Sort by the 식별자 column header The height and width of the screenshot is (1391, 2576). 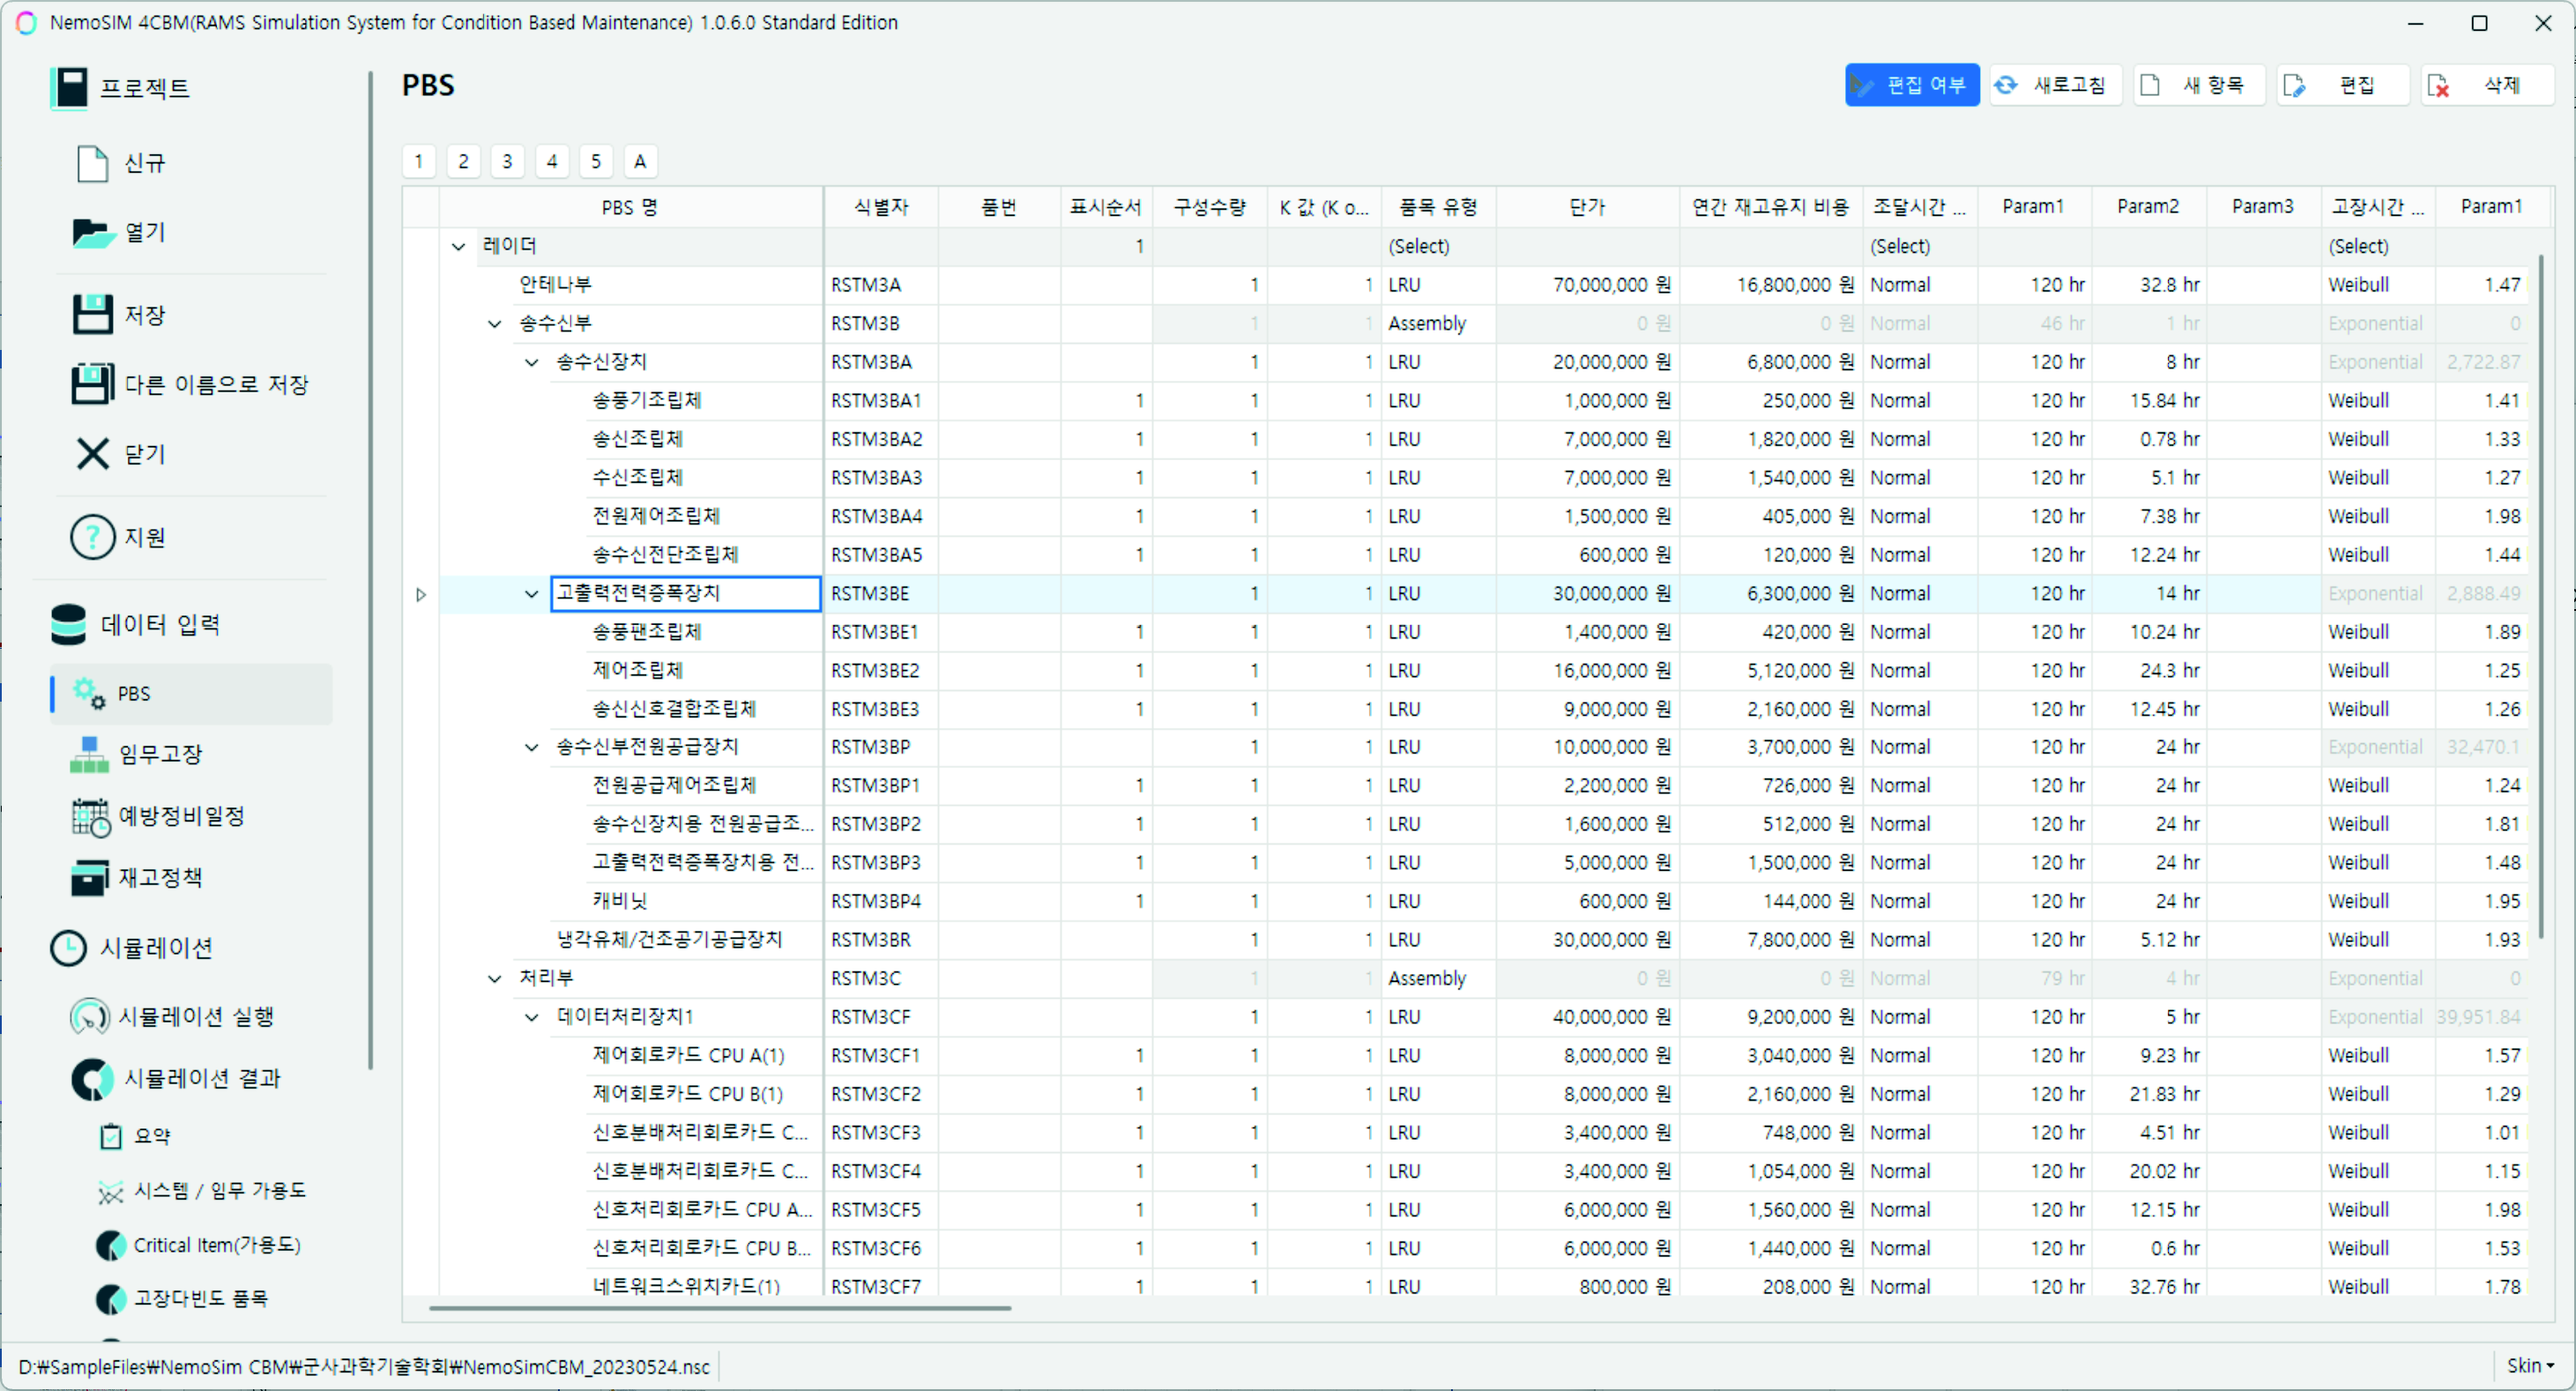coord(881,207)
